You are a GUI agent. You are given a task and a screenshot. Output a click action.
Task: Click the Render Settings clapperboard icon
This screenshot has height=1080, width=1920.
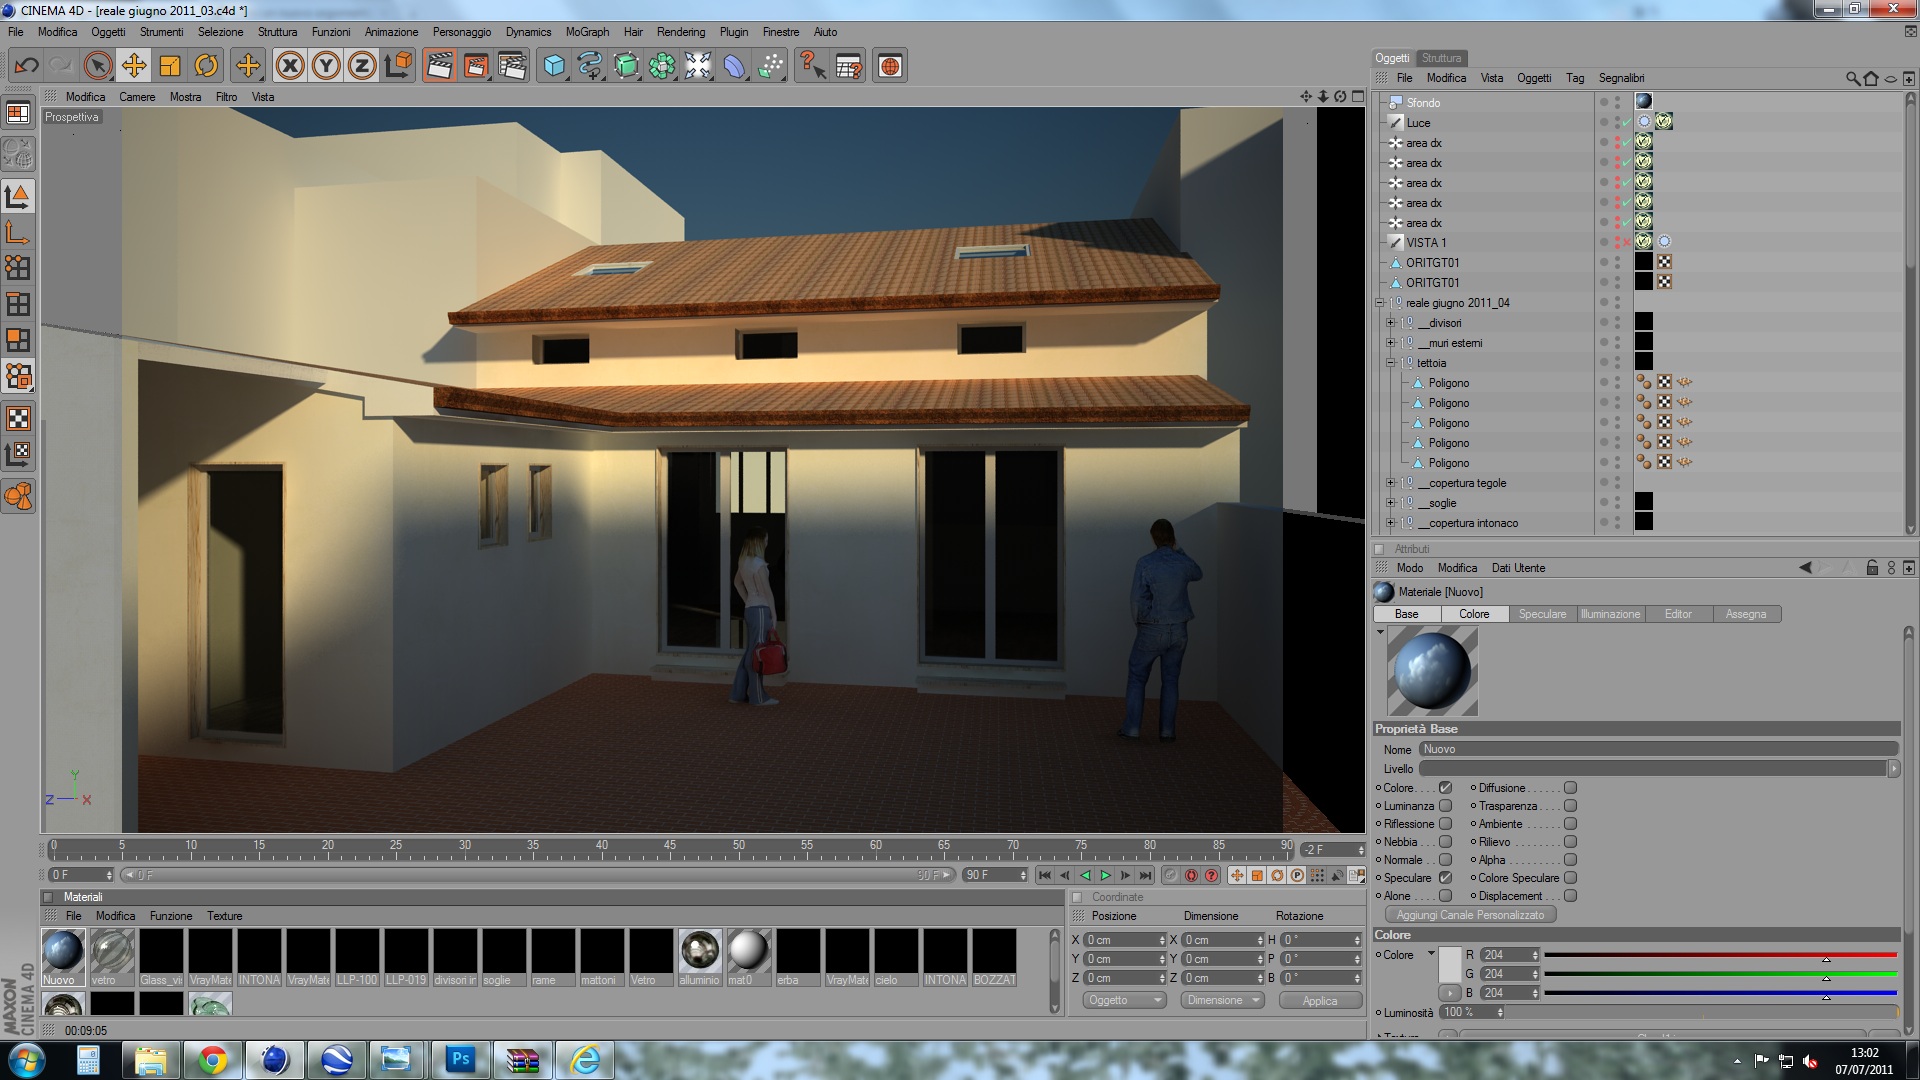(512, 66)
